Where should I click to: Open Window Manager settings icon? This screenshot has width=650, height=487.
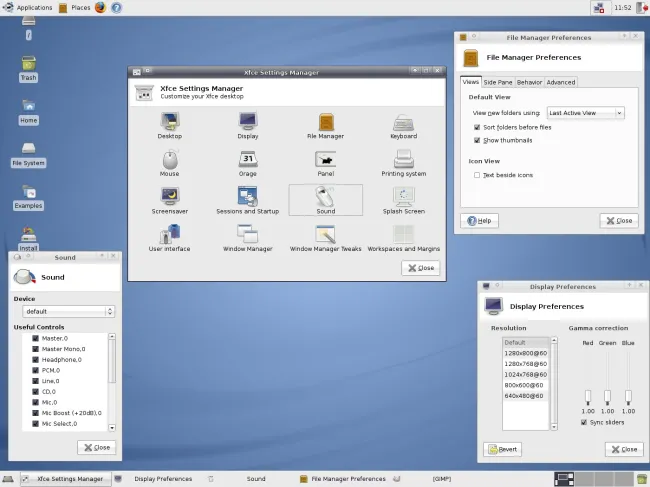point(248,238)
